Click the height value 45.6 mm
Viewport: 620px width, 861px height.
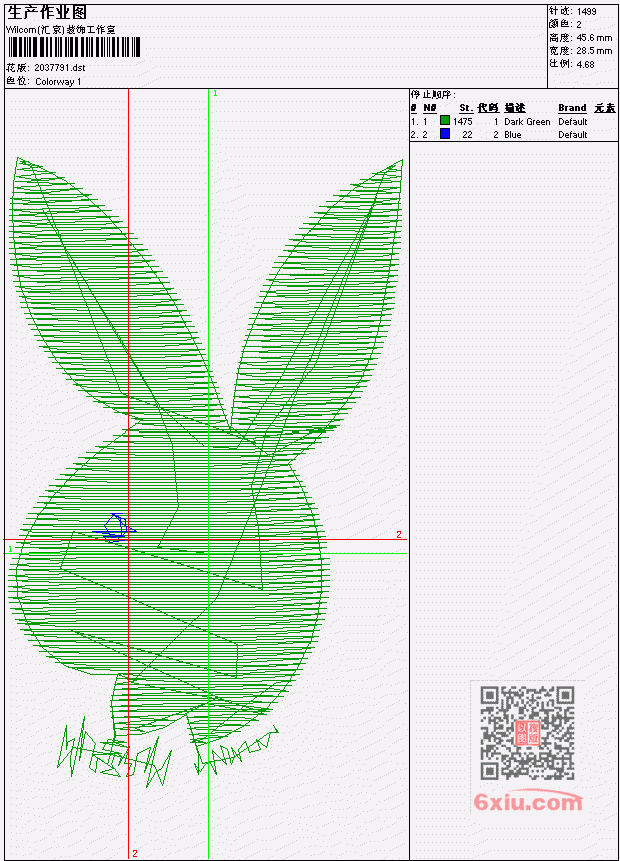pyautogui.click(x=594, y=38)
